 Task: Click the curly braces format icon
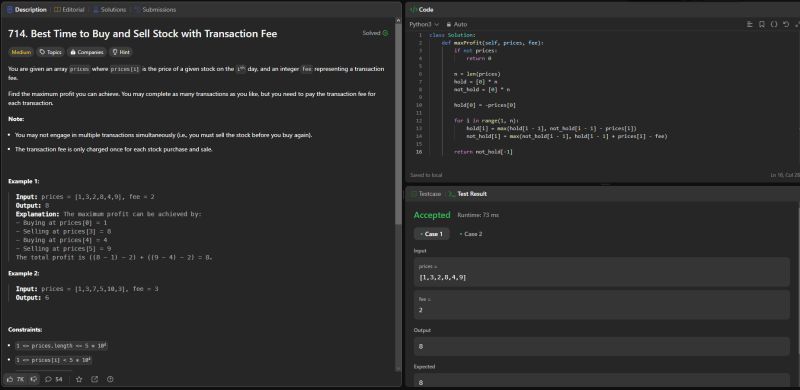point(773,24)
